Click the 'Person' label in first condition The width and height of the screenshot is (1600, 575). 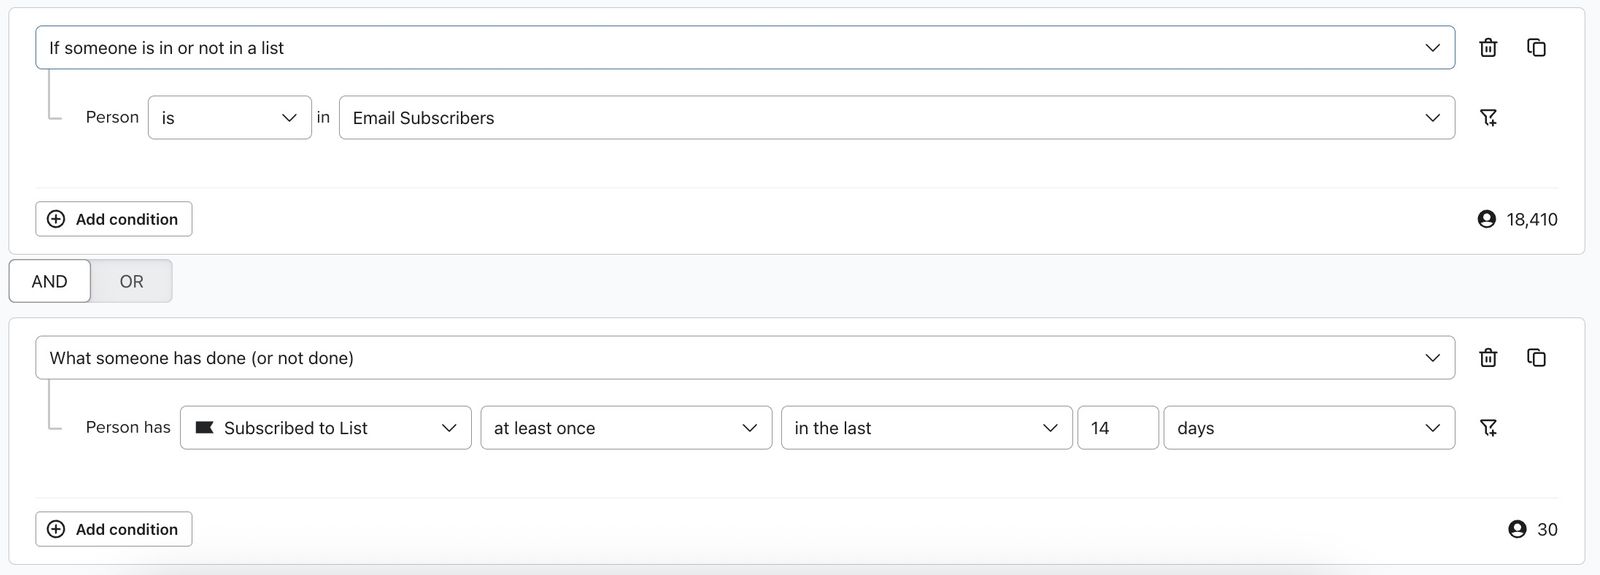[112, 117]
